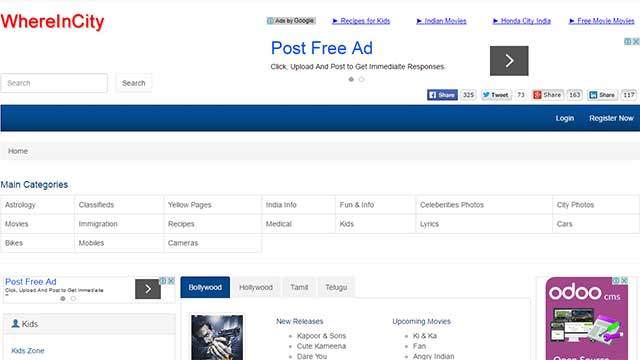Screen dimensions: 640x360
Task: Share on LinkedIn
Action: click(x=602, y=95)
